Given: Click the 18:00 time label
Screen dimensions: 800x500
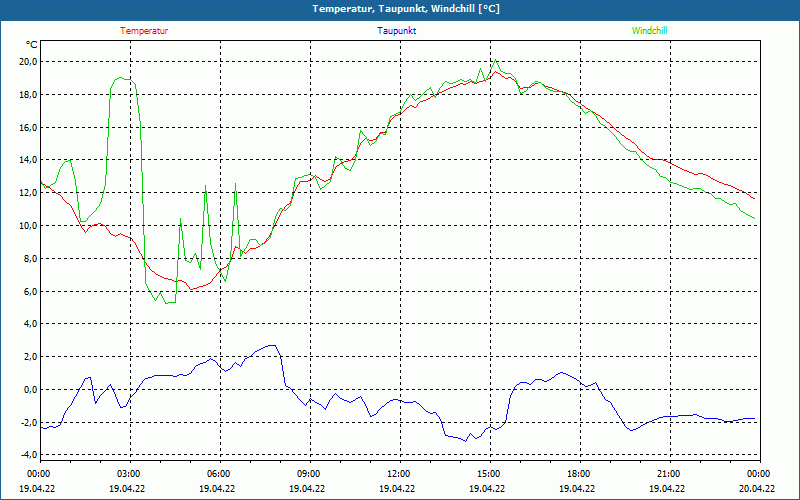Looking at the screenshot, I should pos(579,474).
